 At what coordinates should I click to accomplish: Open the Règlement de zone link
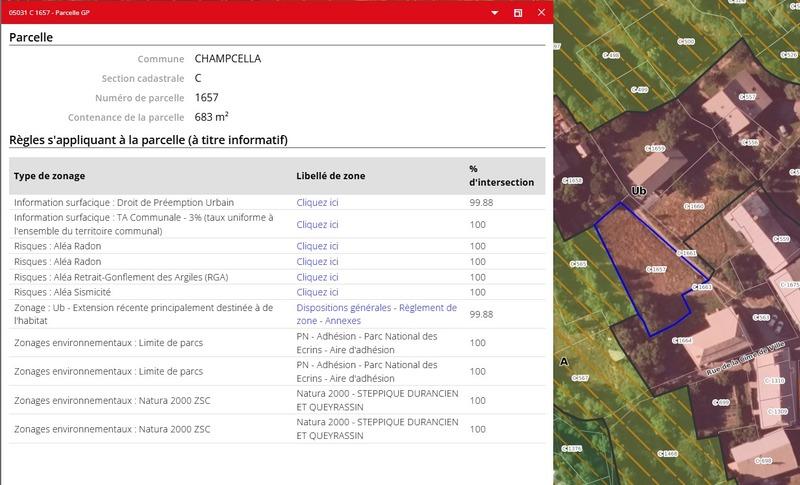pos(427,308)
